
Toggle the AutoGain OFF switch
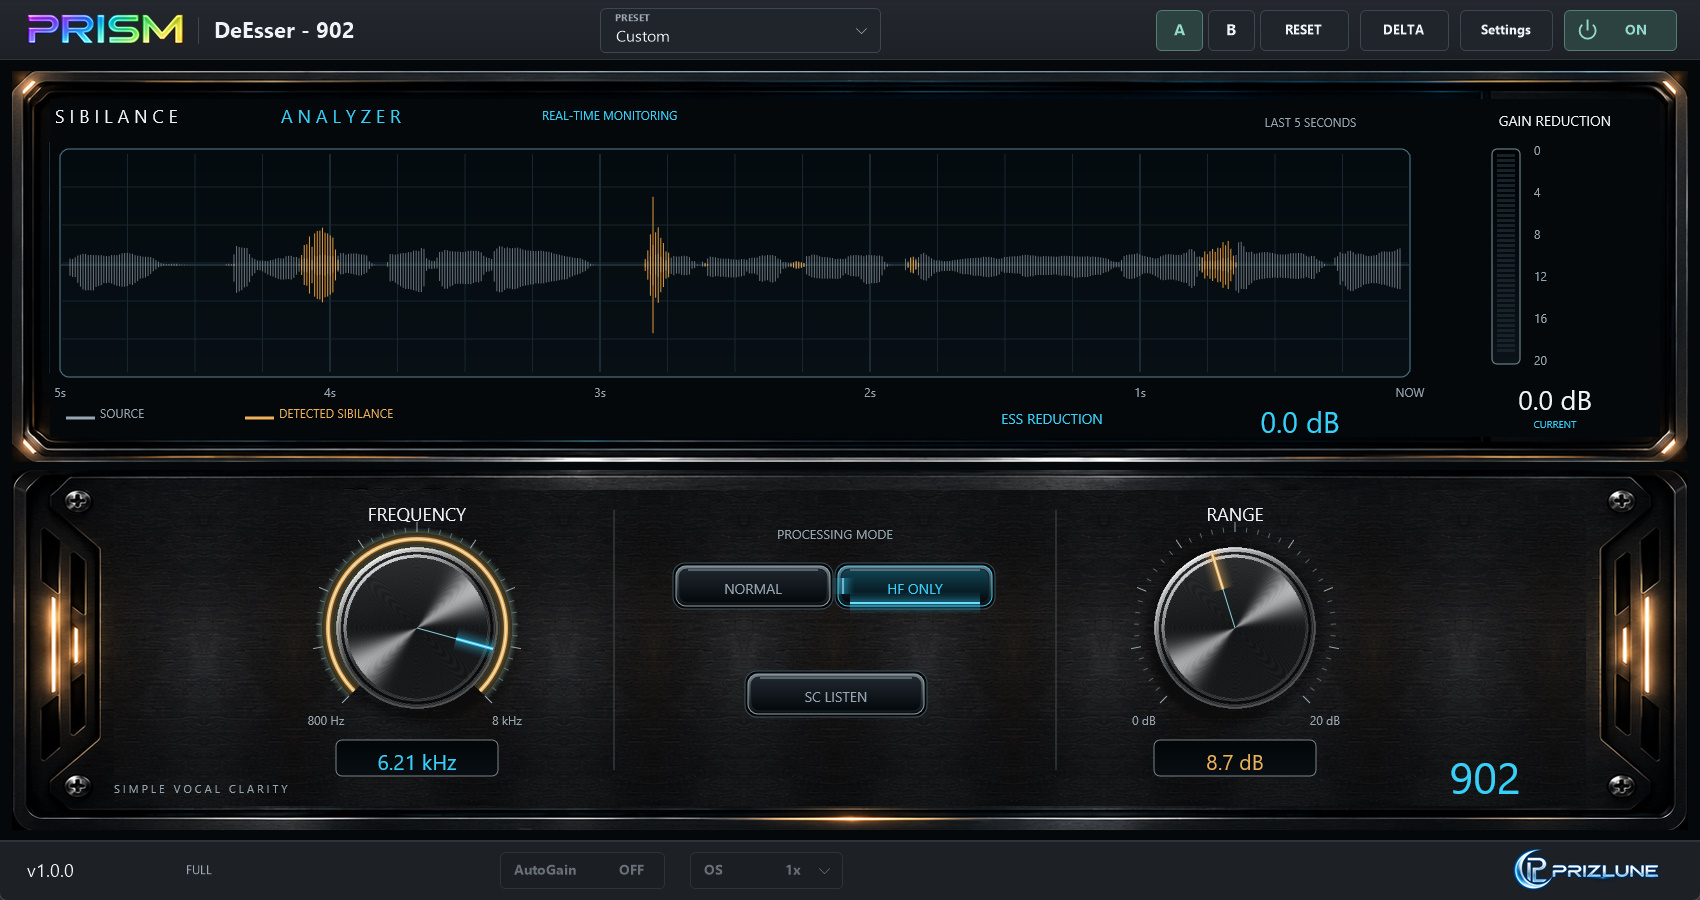click(582, 870)
